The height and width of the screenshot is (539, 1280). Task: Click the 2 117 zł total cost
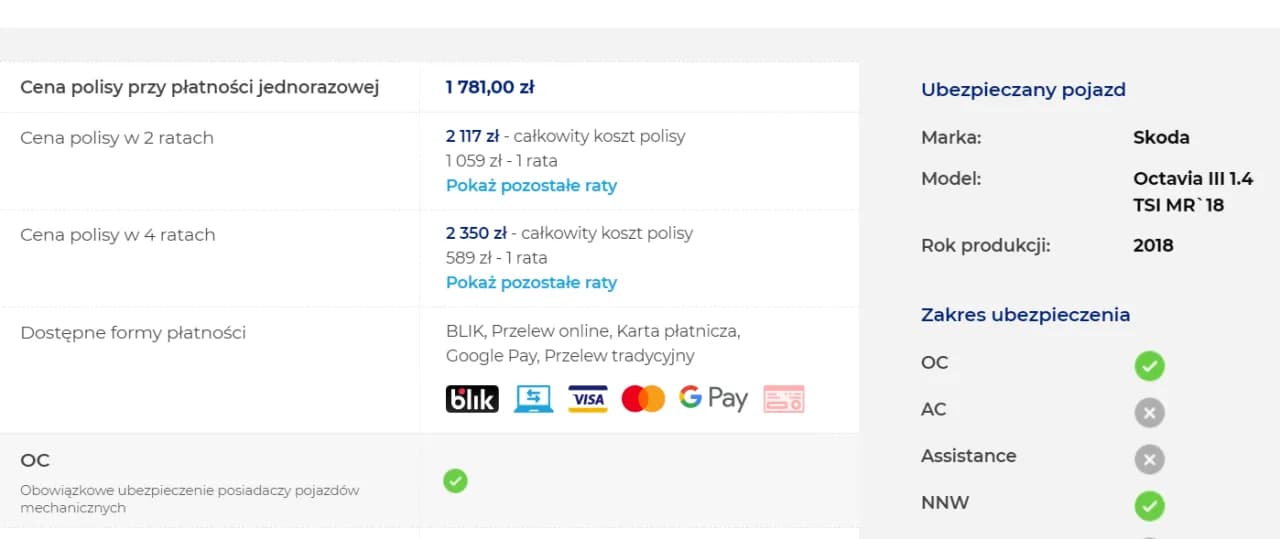(472, 136)
